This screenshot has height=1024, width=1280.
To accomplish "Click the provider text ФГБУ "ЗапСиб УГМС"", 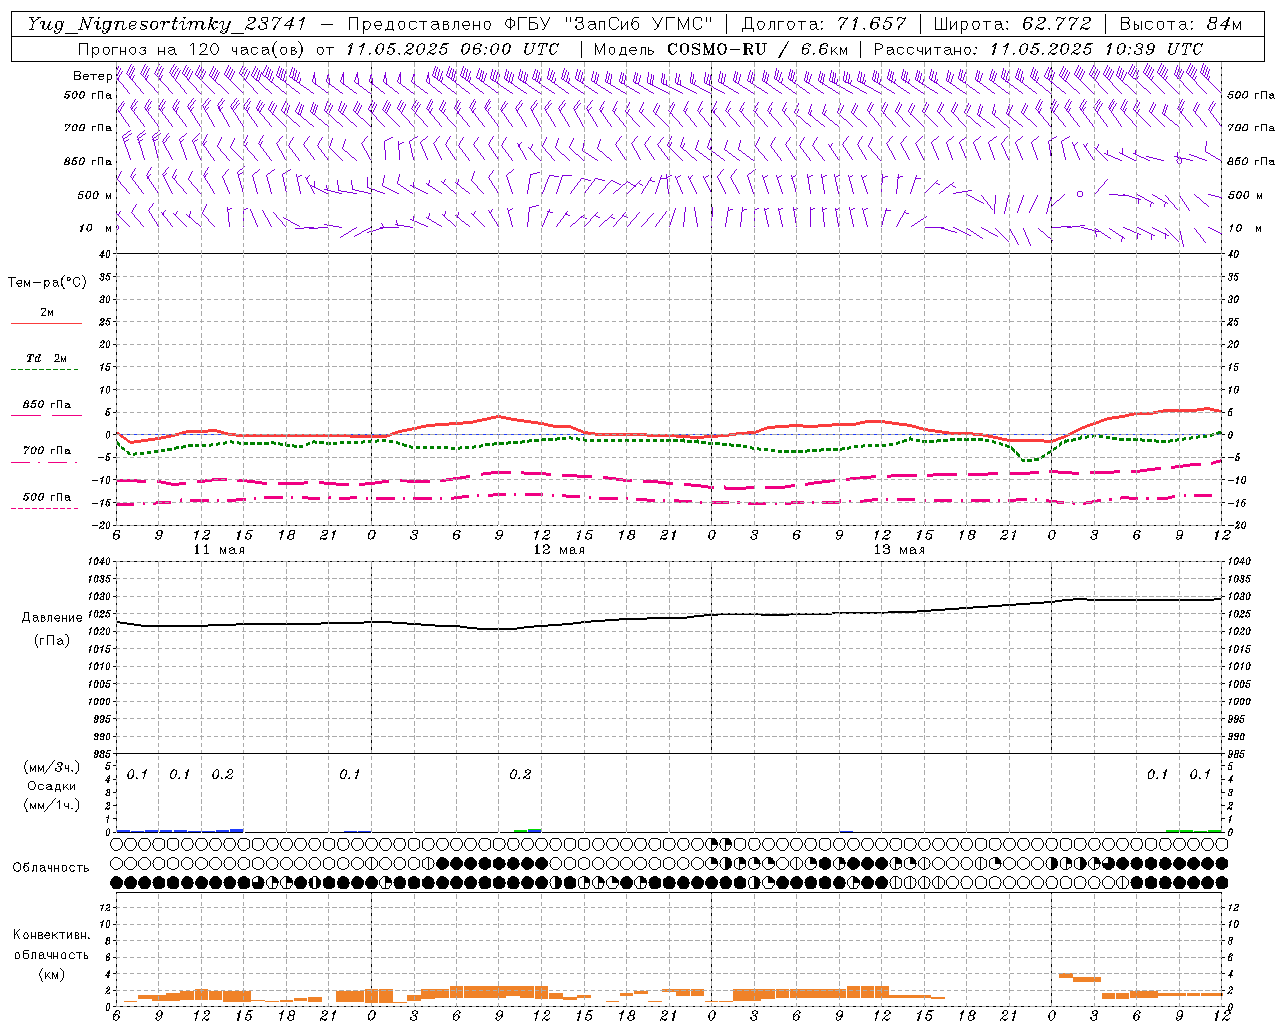I will [x=608, y=23].
